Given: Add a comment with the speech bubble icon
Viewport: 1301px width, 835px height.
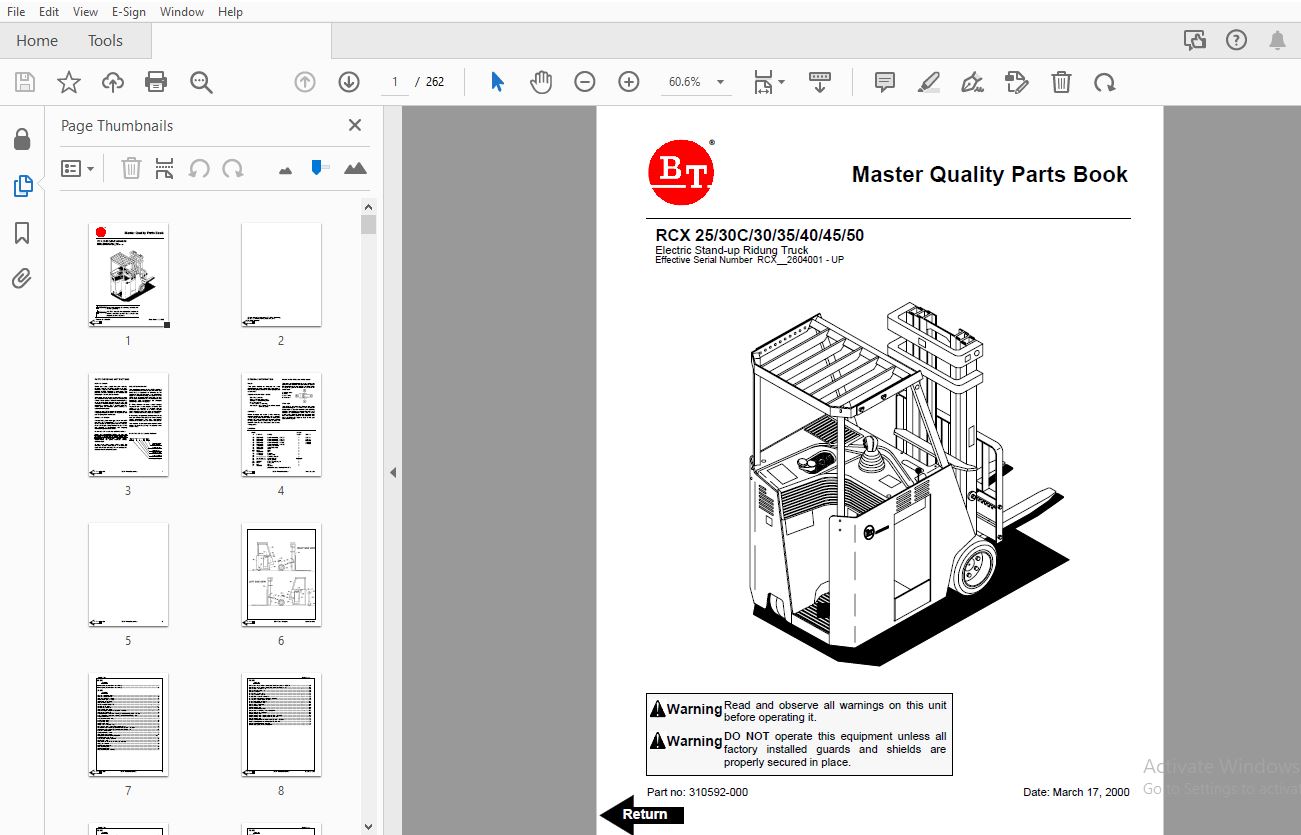Looking at the screenshot, I should (x=885, y=82).
